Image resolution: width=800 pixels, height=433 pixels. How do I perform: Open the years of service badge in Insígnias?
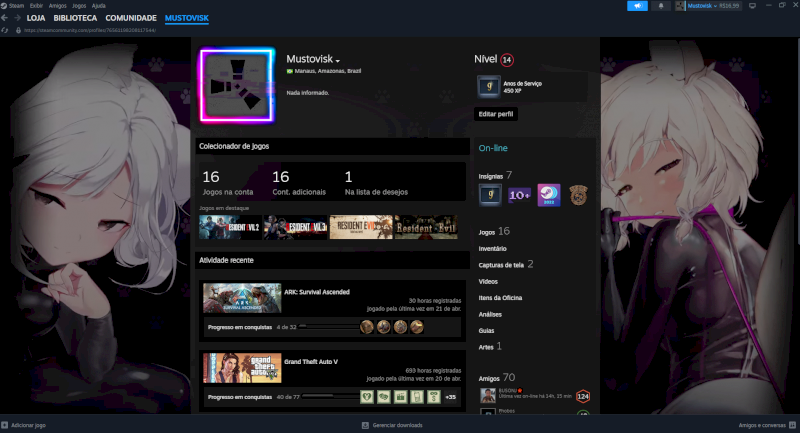point(490,195)
